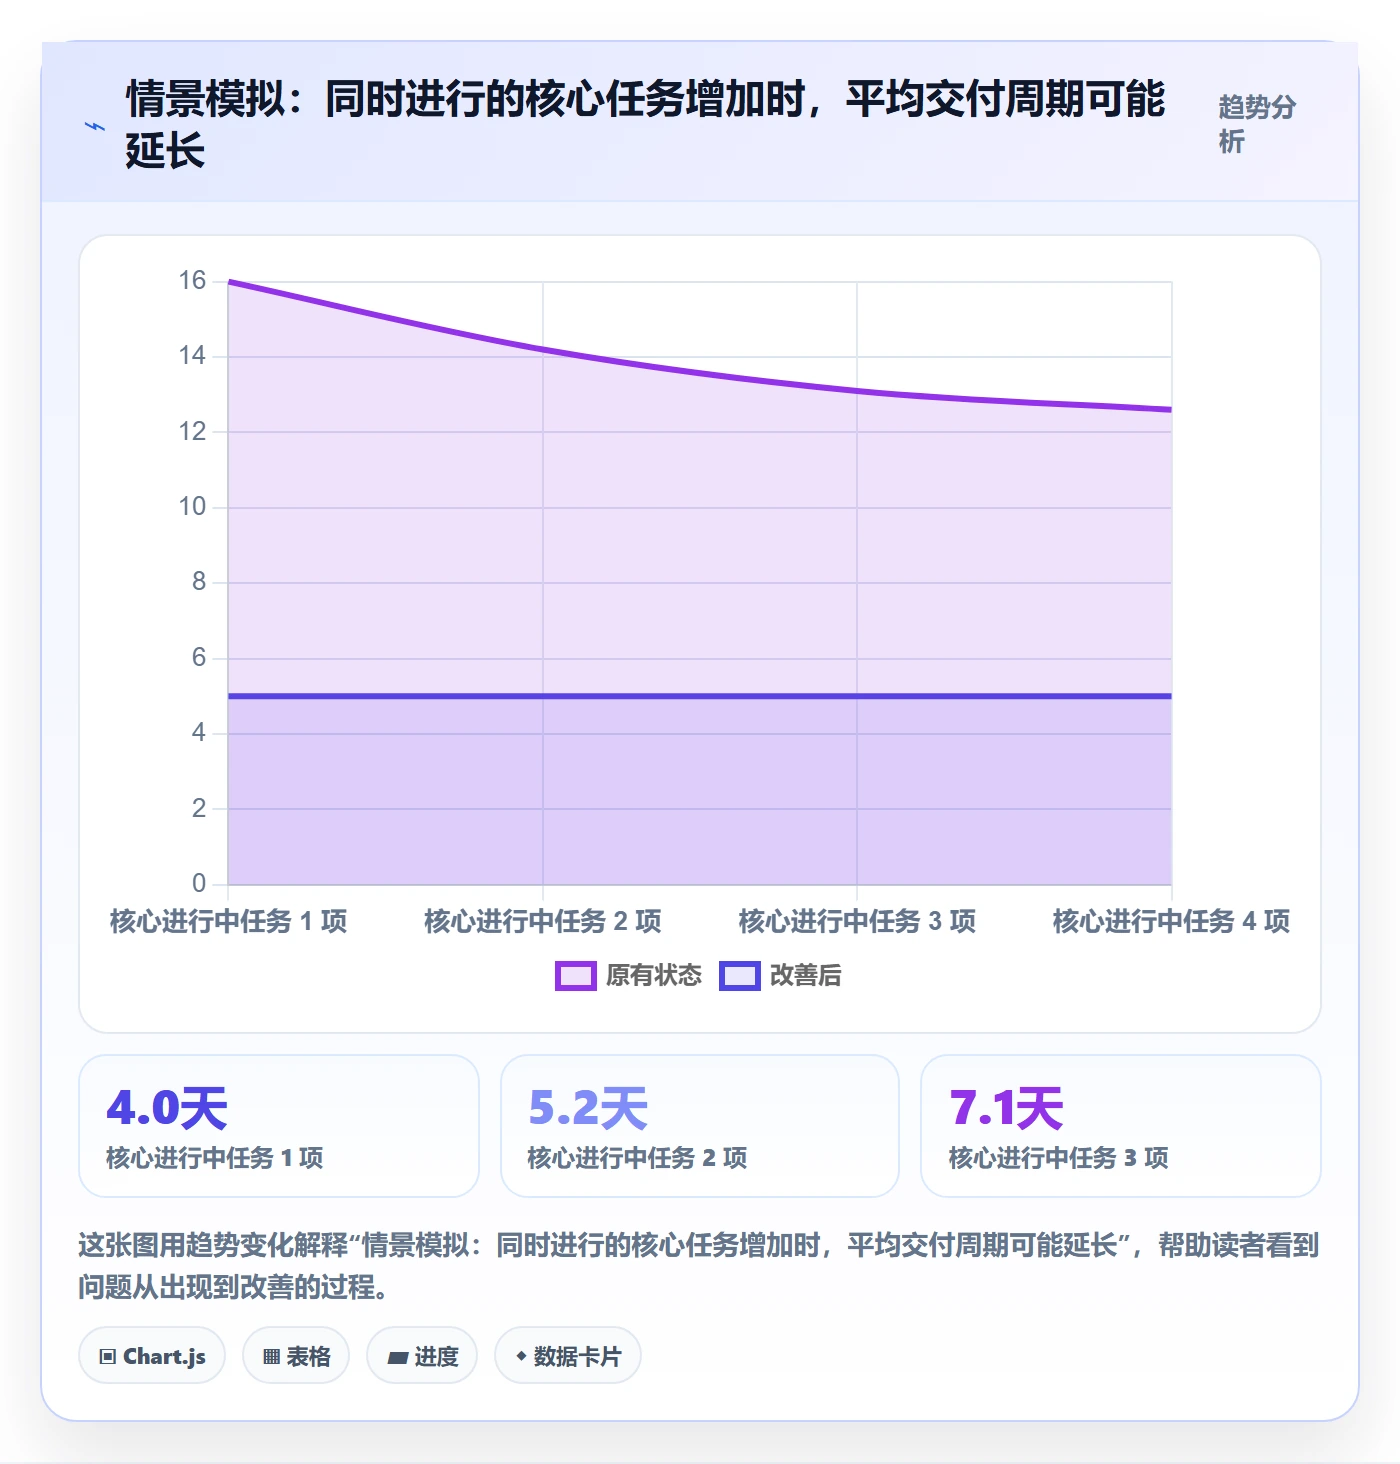Click the description paragraph starting 这张图用趋势变化
The width and height of the screenshot is (1400, 1464).
coord(699,1265)
